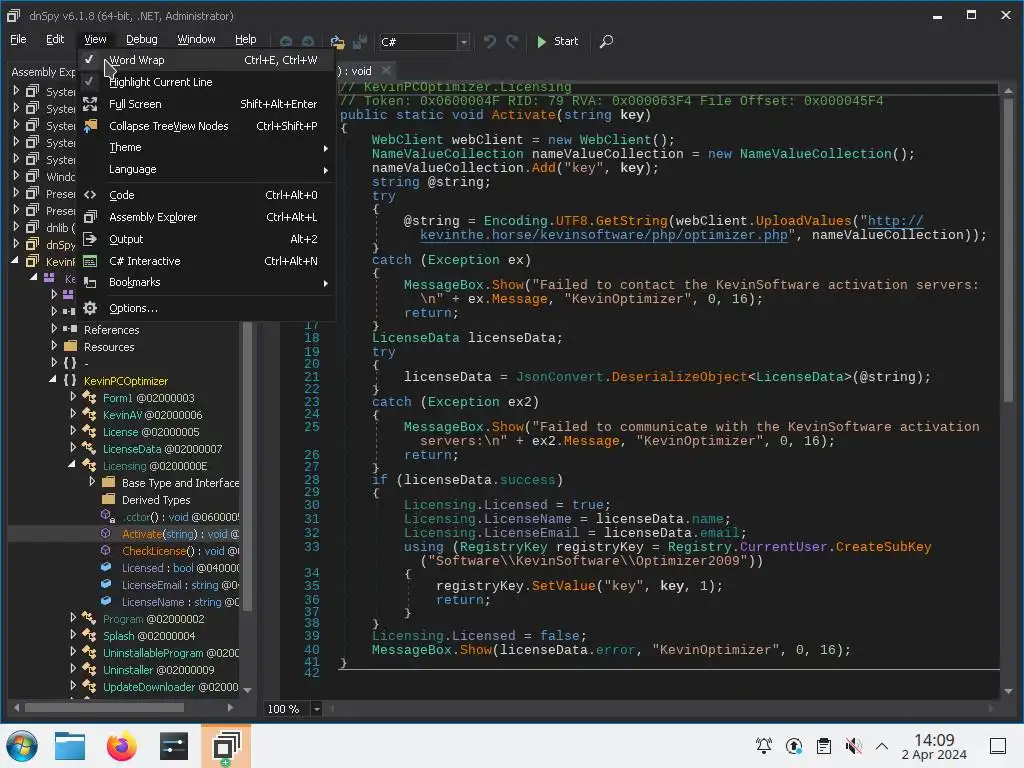Viewport: 1024px width, 768px height.
Task: Click the Derived Types folder icon
Action: point(108,500)
